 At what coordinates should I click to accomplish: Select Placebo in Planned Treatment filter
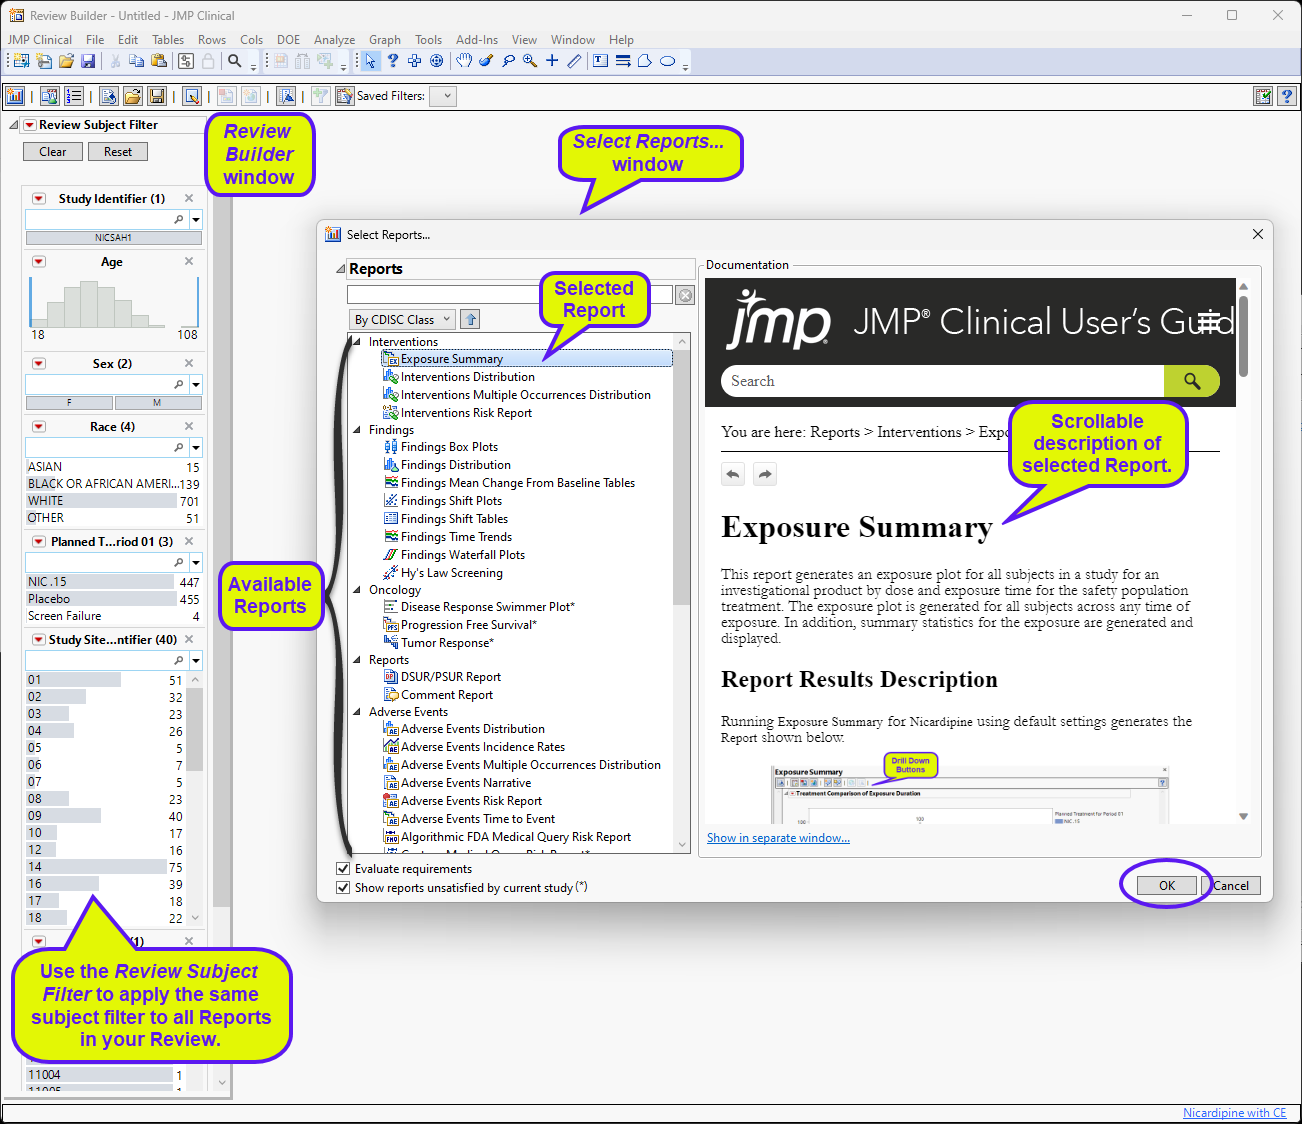[x=113, y=599]
